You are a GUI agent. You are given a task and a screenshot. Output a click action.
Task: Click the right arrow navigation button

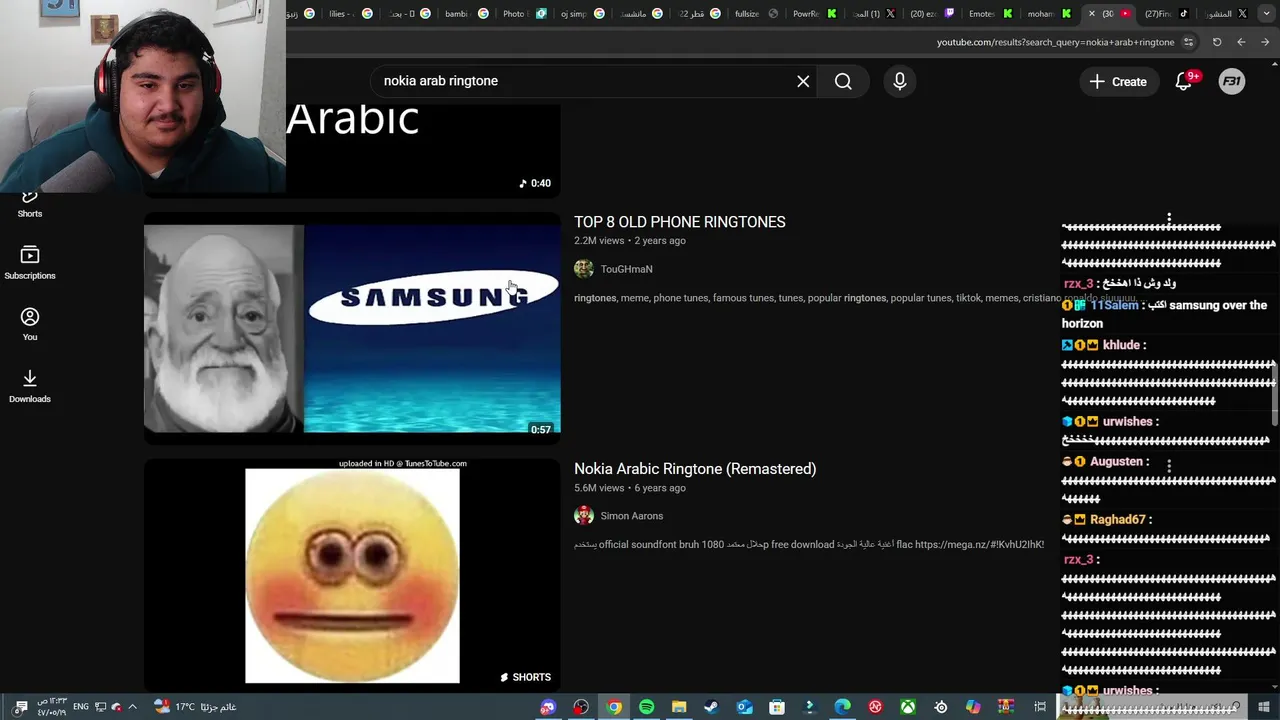coord(1265,42)
